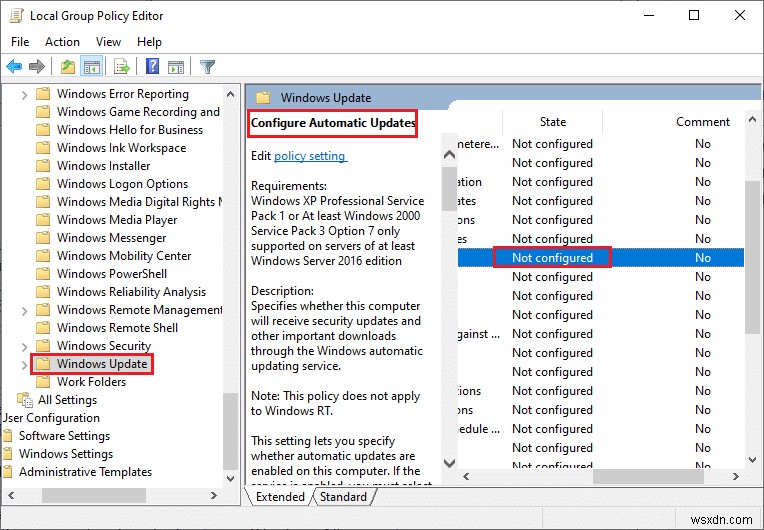
Task: Select Windows Reliability Analysis tree item
Action: [x=131, y=292]
